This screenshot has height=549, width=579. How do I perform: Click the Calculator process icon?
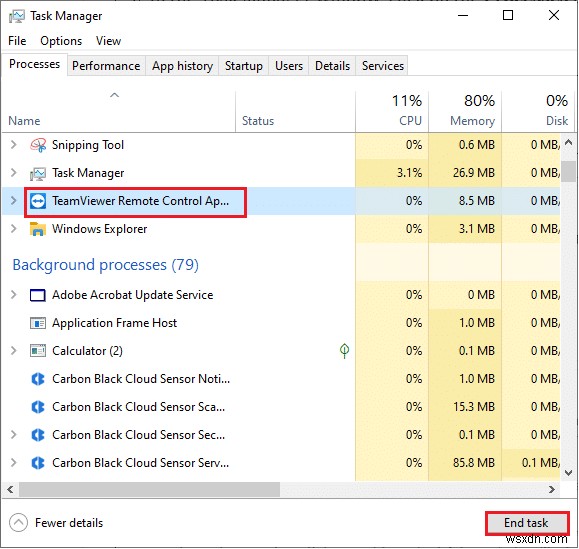click(38, 351)
